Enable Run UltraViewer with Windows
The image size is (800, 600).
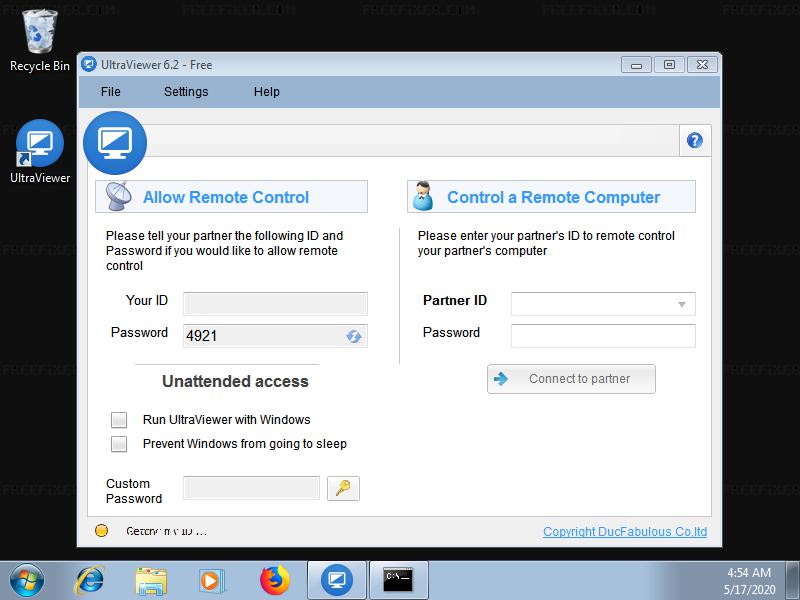click(119, 420)
